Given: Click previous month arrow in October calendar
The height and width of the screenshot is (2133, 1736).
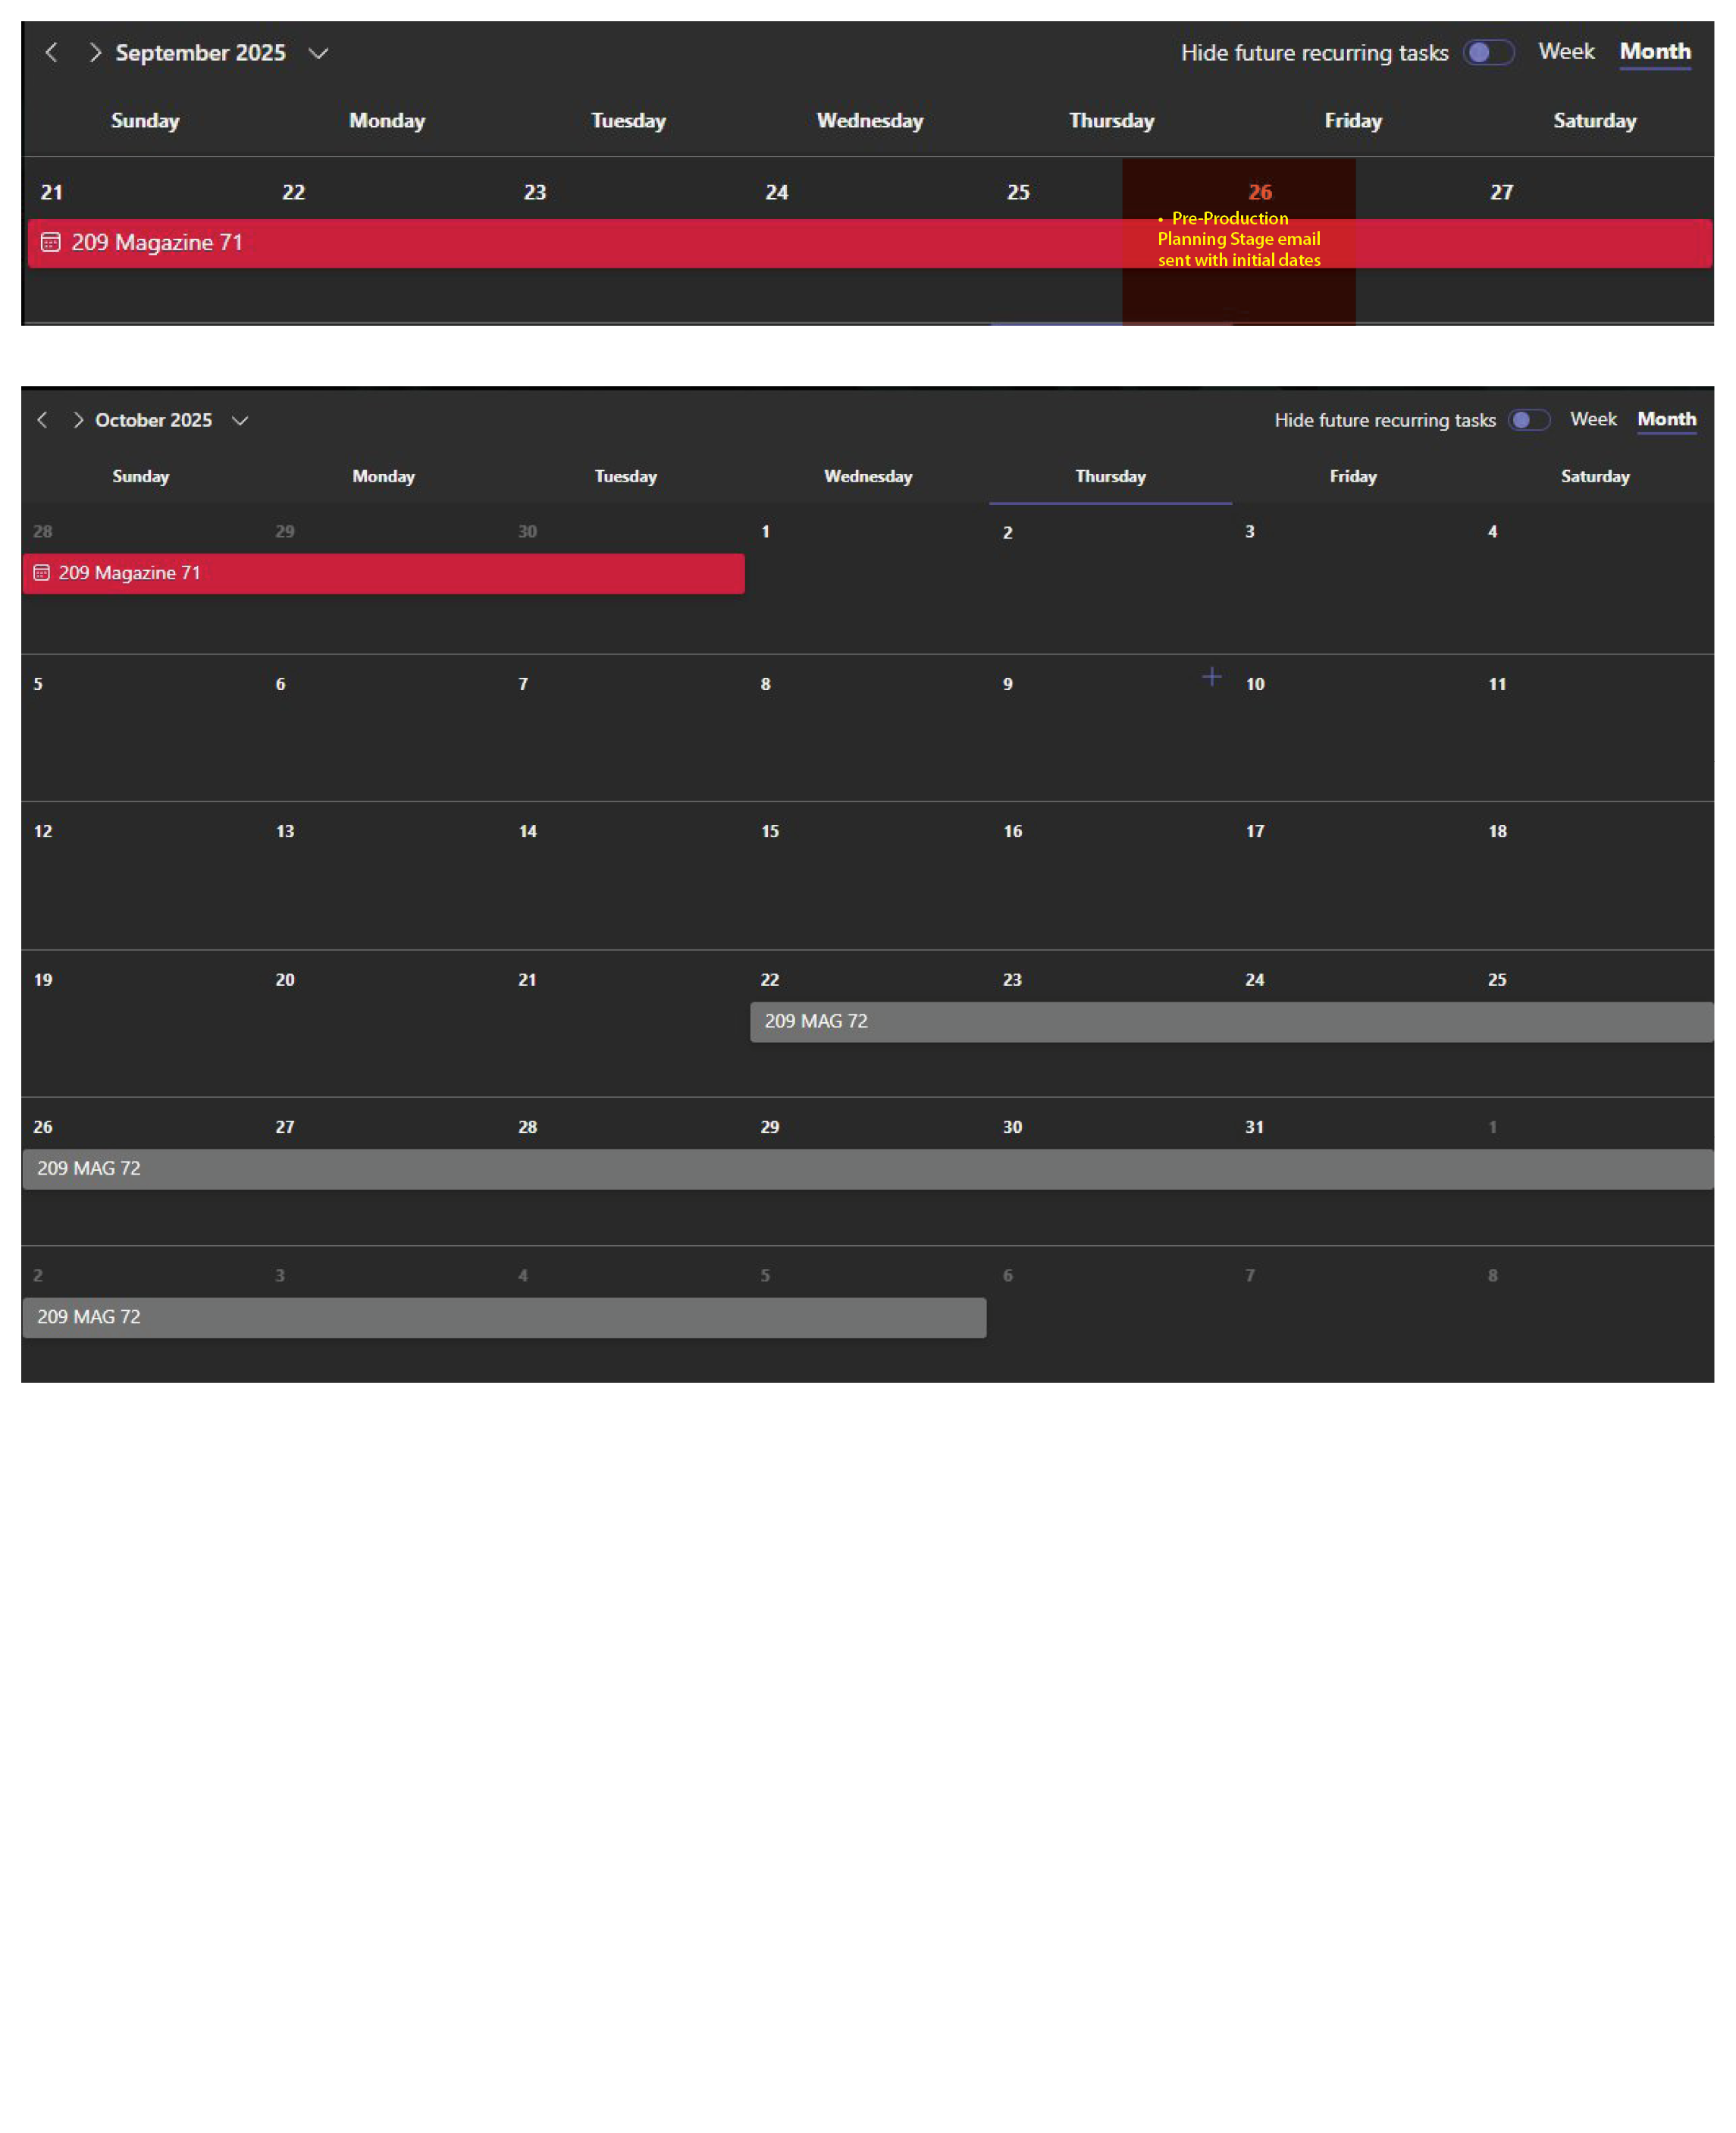Looking at the screenshot, I should pyautogui.click(x=42, y=420).
